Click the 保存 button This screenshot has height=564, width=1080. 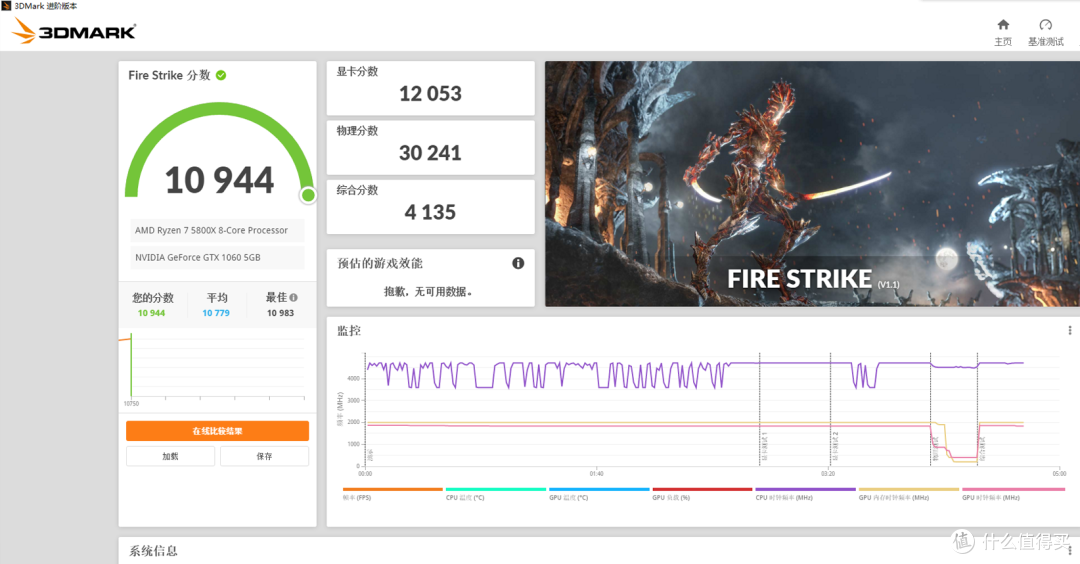click(x=264, y=456)
